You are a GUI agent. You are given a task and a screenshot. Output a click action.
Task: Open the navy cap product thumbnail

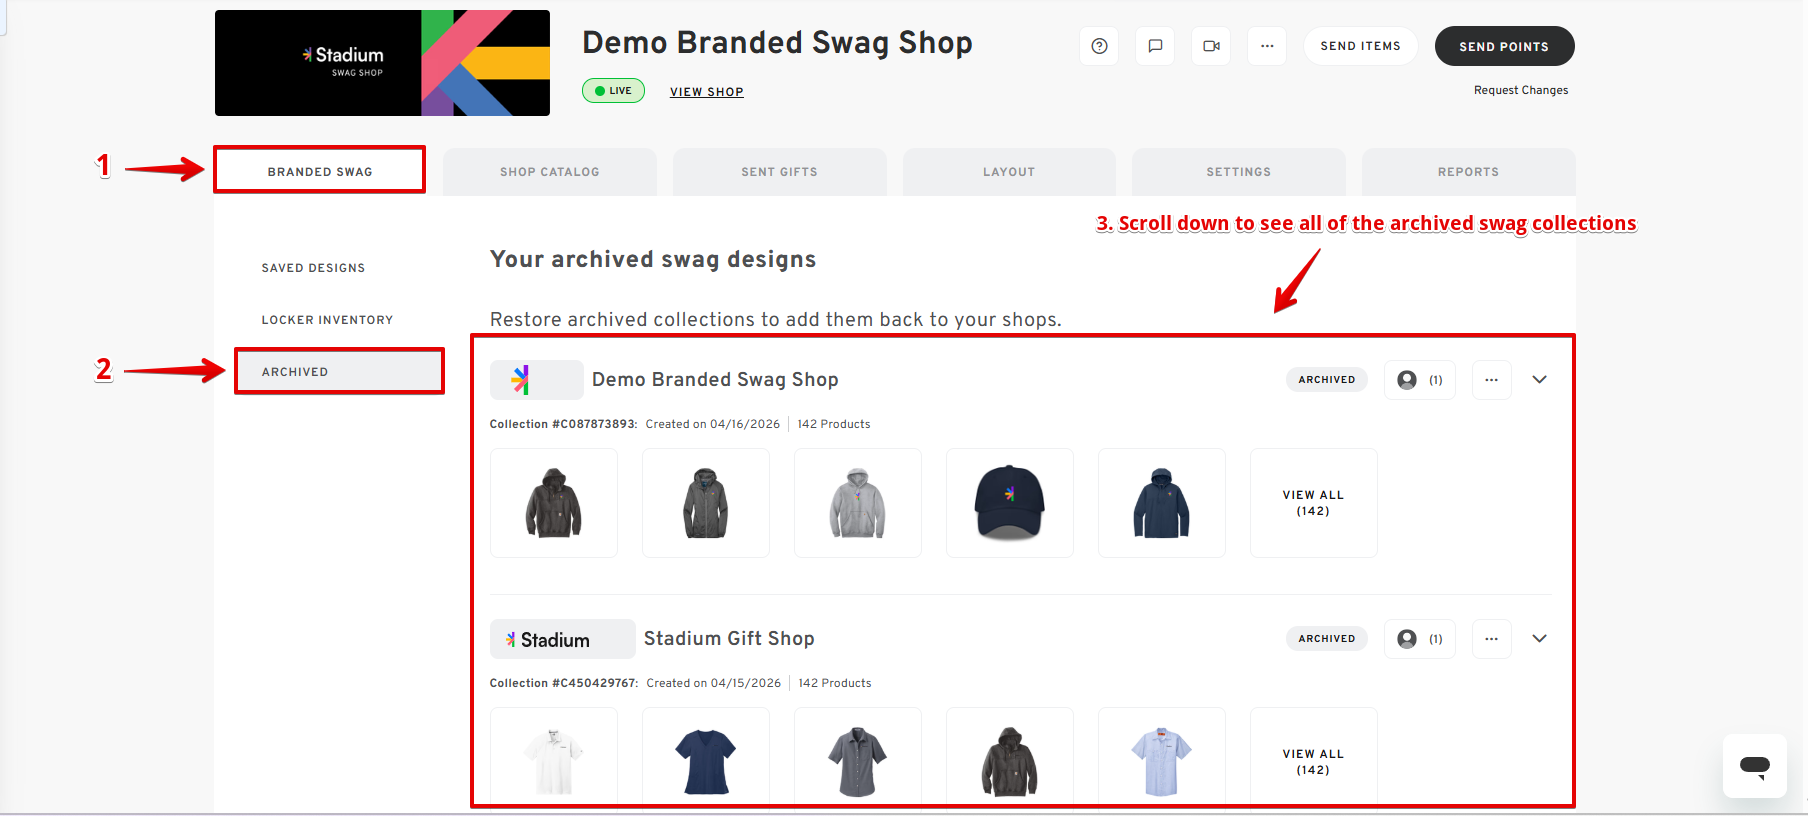click(1009, 503)
